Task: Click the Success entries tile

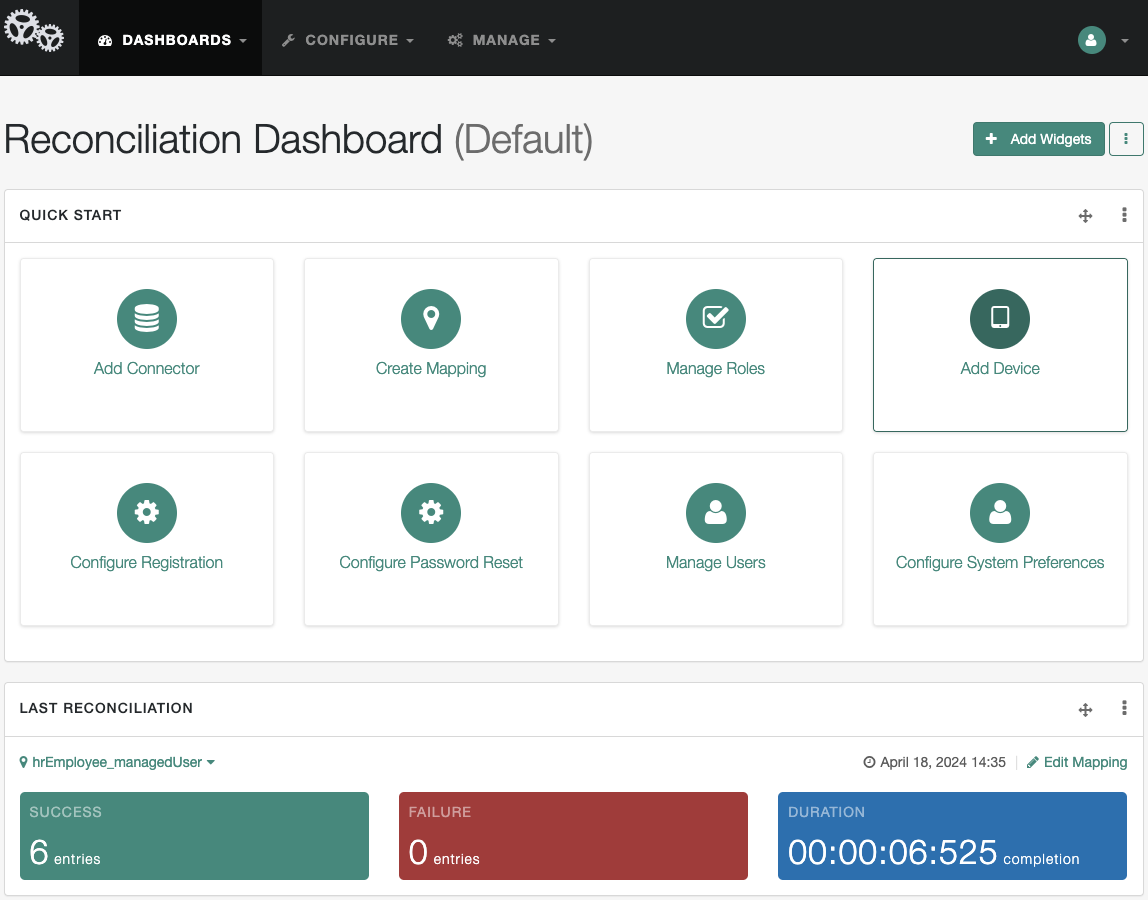Action: point(194,836)
